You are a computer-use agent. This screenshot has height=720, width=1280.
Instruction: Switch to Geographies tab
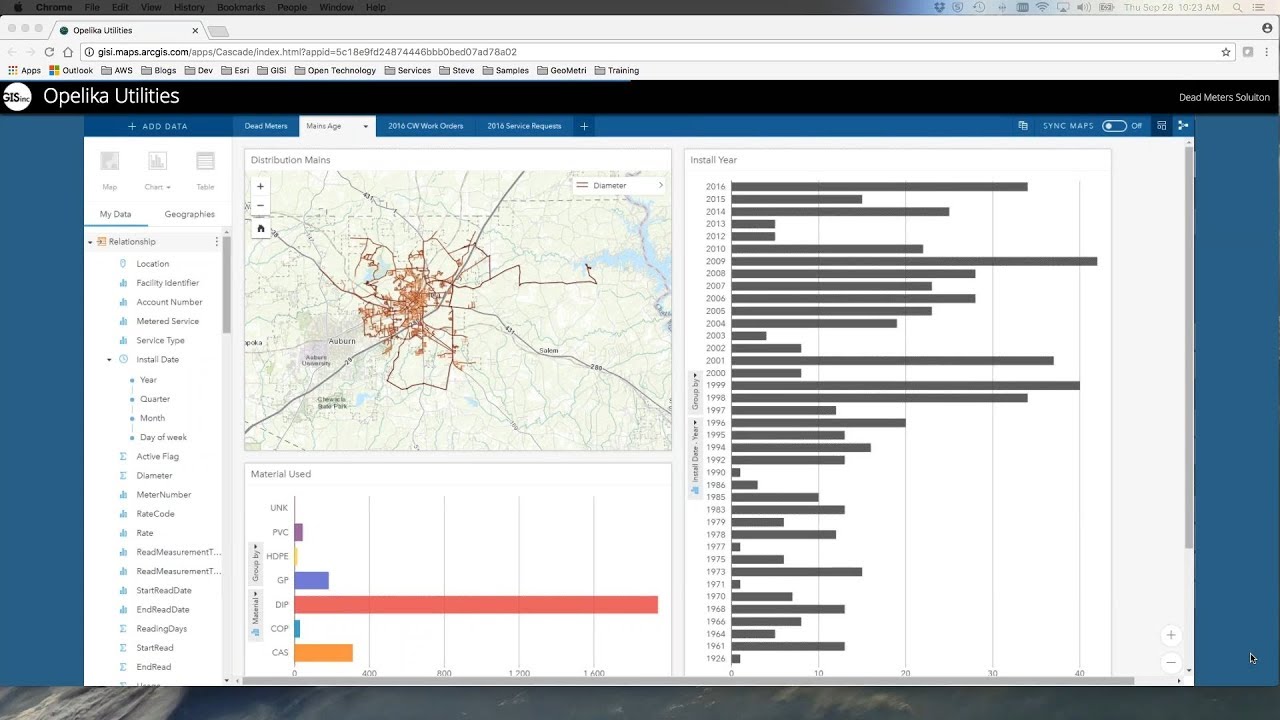[189, 214]
